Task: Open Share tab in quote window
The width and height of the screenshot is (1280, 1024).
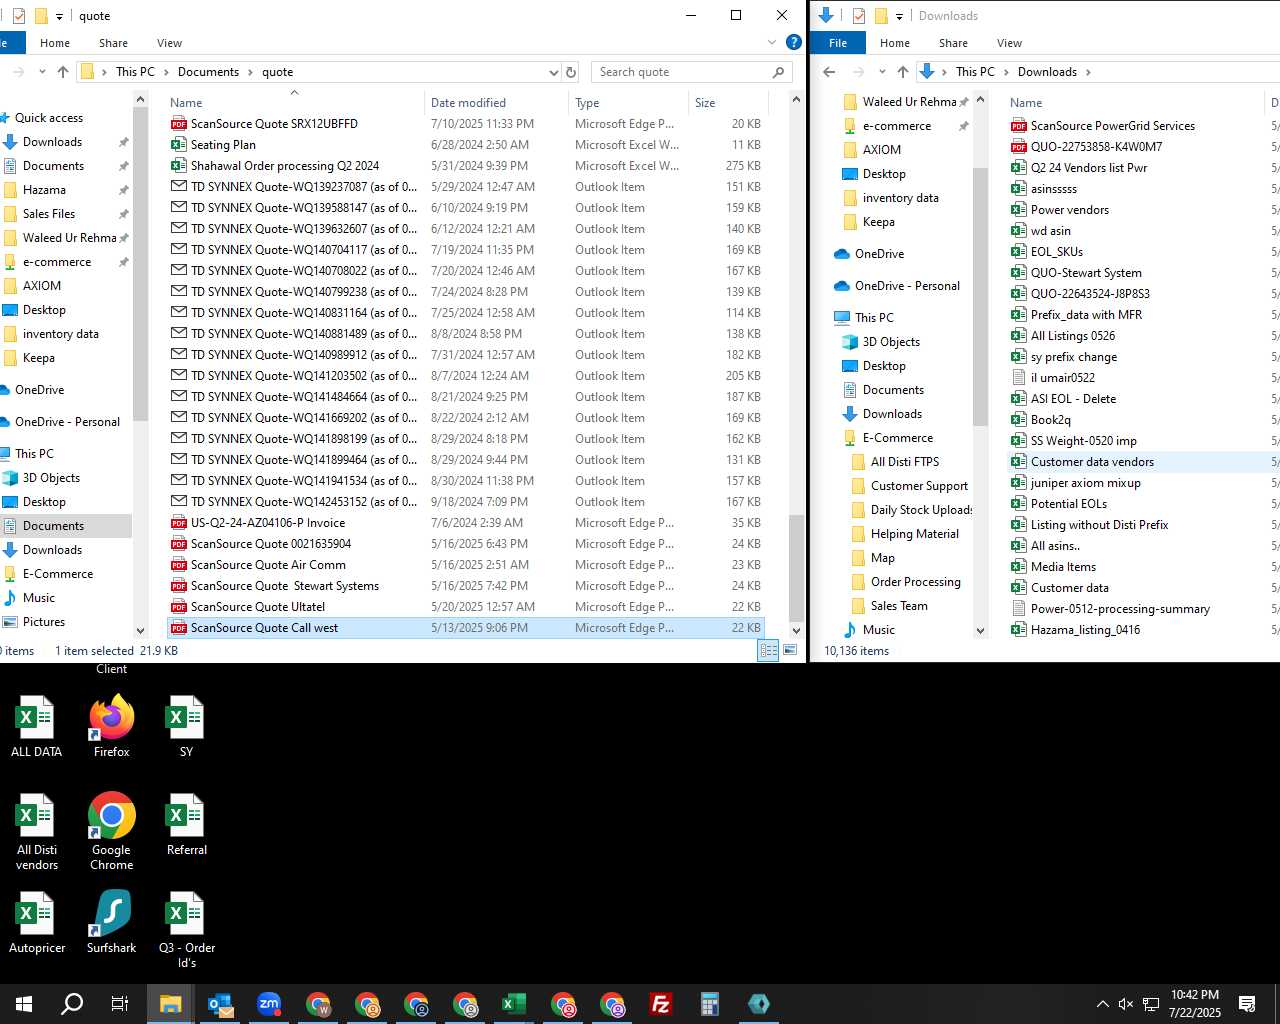Action: coord(113,43)
